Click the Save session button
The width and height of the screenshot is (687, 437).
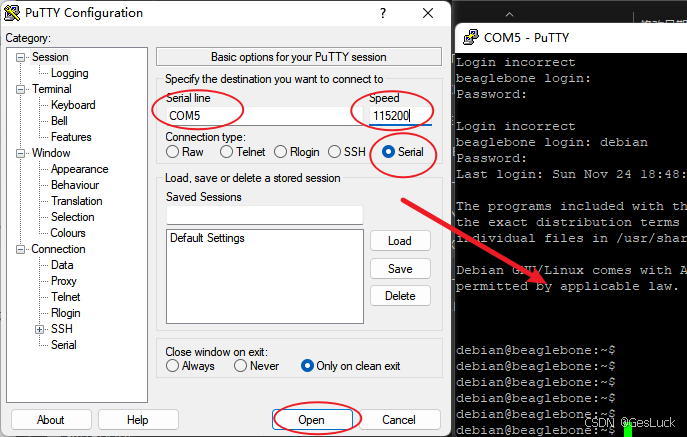(x=400, y=269)
